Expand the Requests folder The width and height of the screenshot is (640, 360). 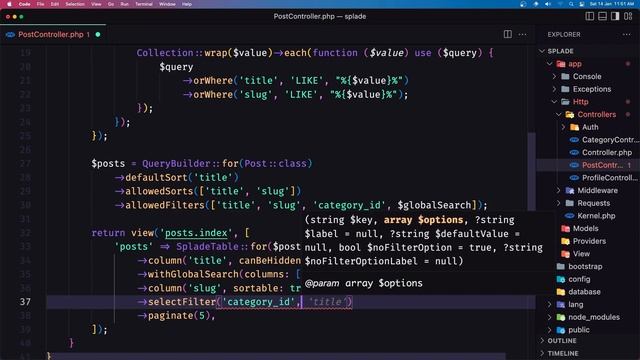coord(559,203)
